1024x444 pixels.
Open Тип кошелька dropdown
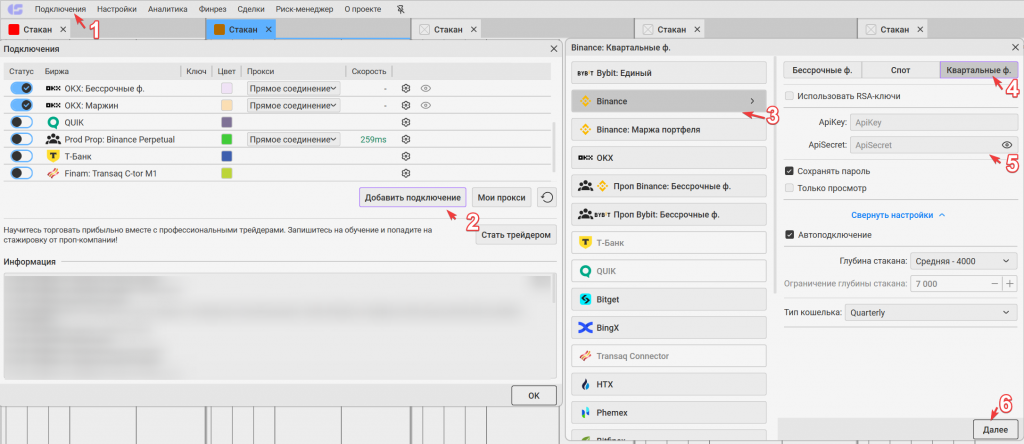pyautogui.click(x=931, y=313)
